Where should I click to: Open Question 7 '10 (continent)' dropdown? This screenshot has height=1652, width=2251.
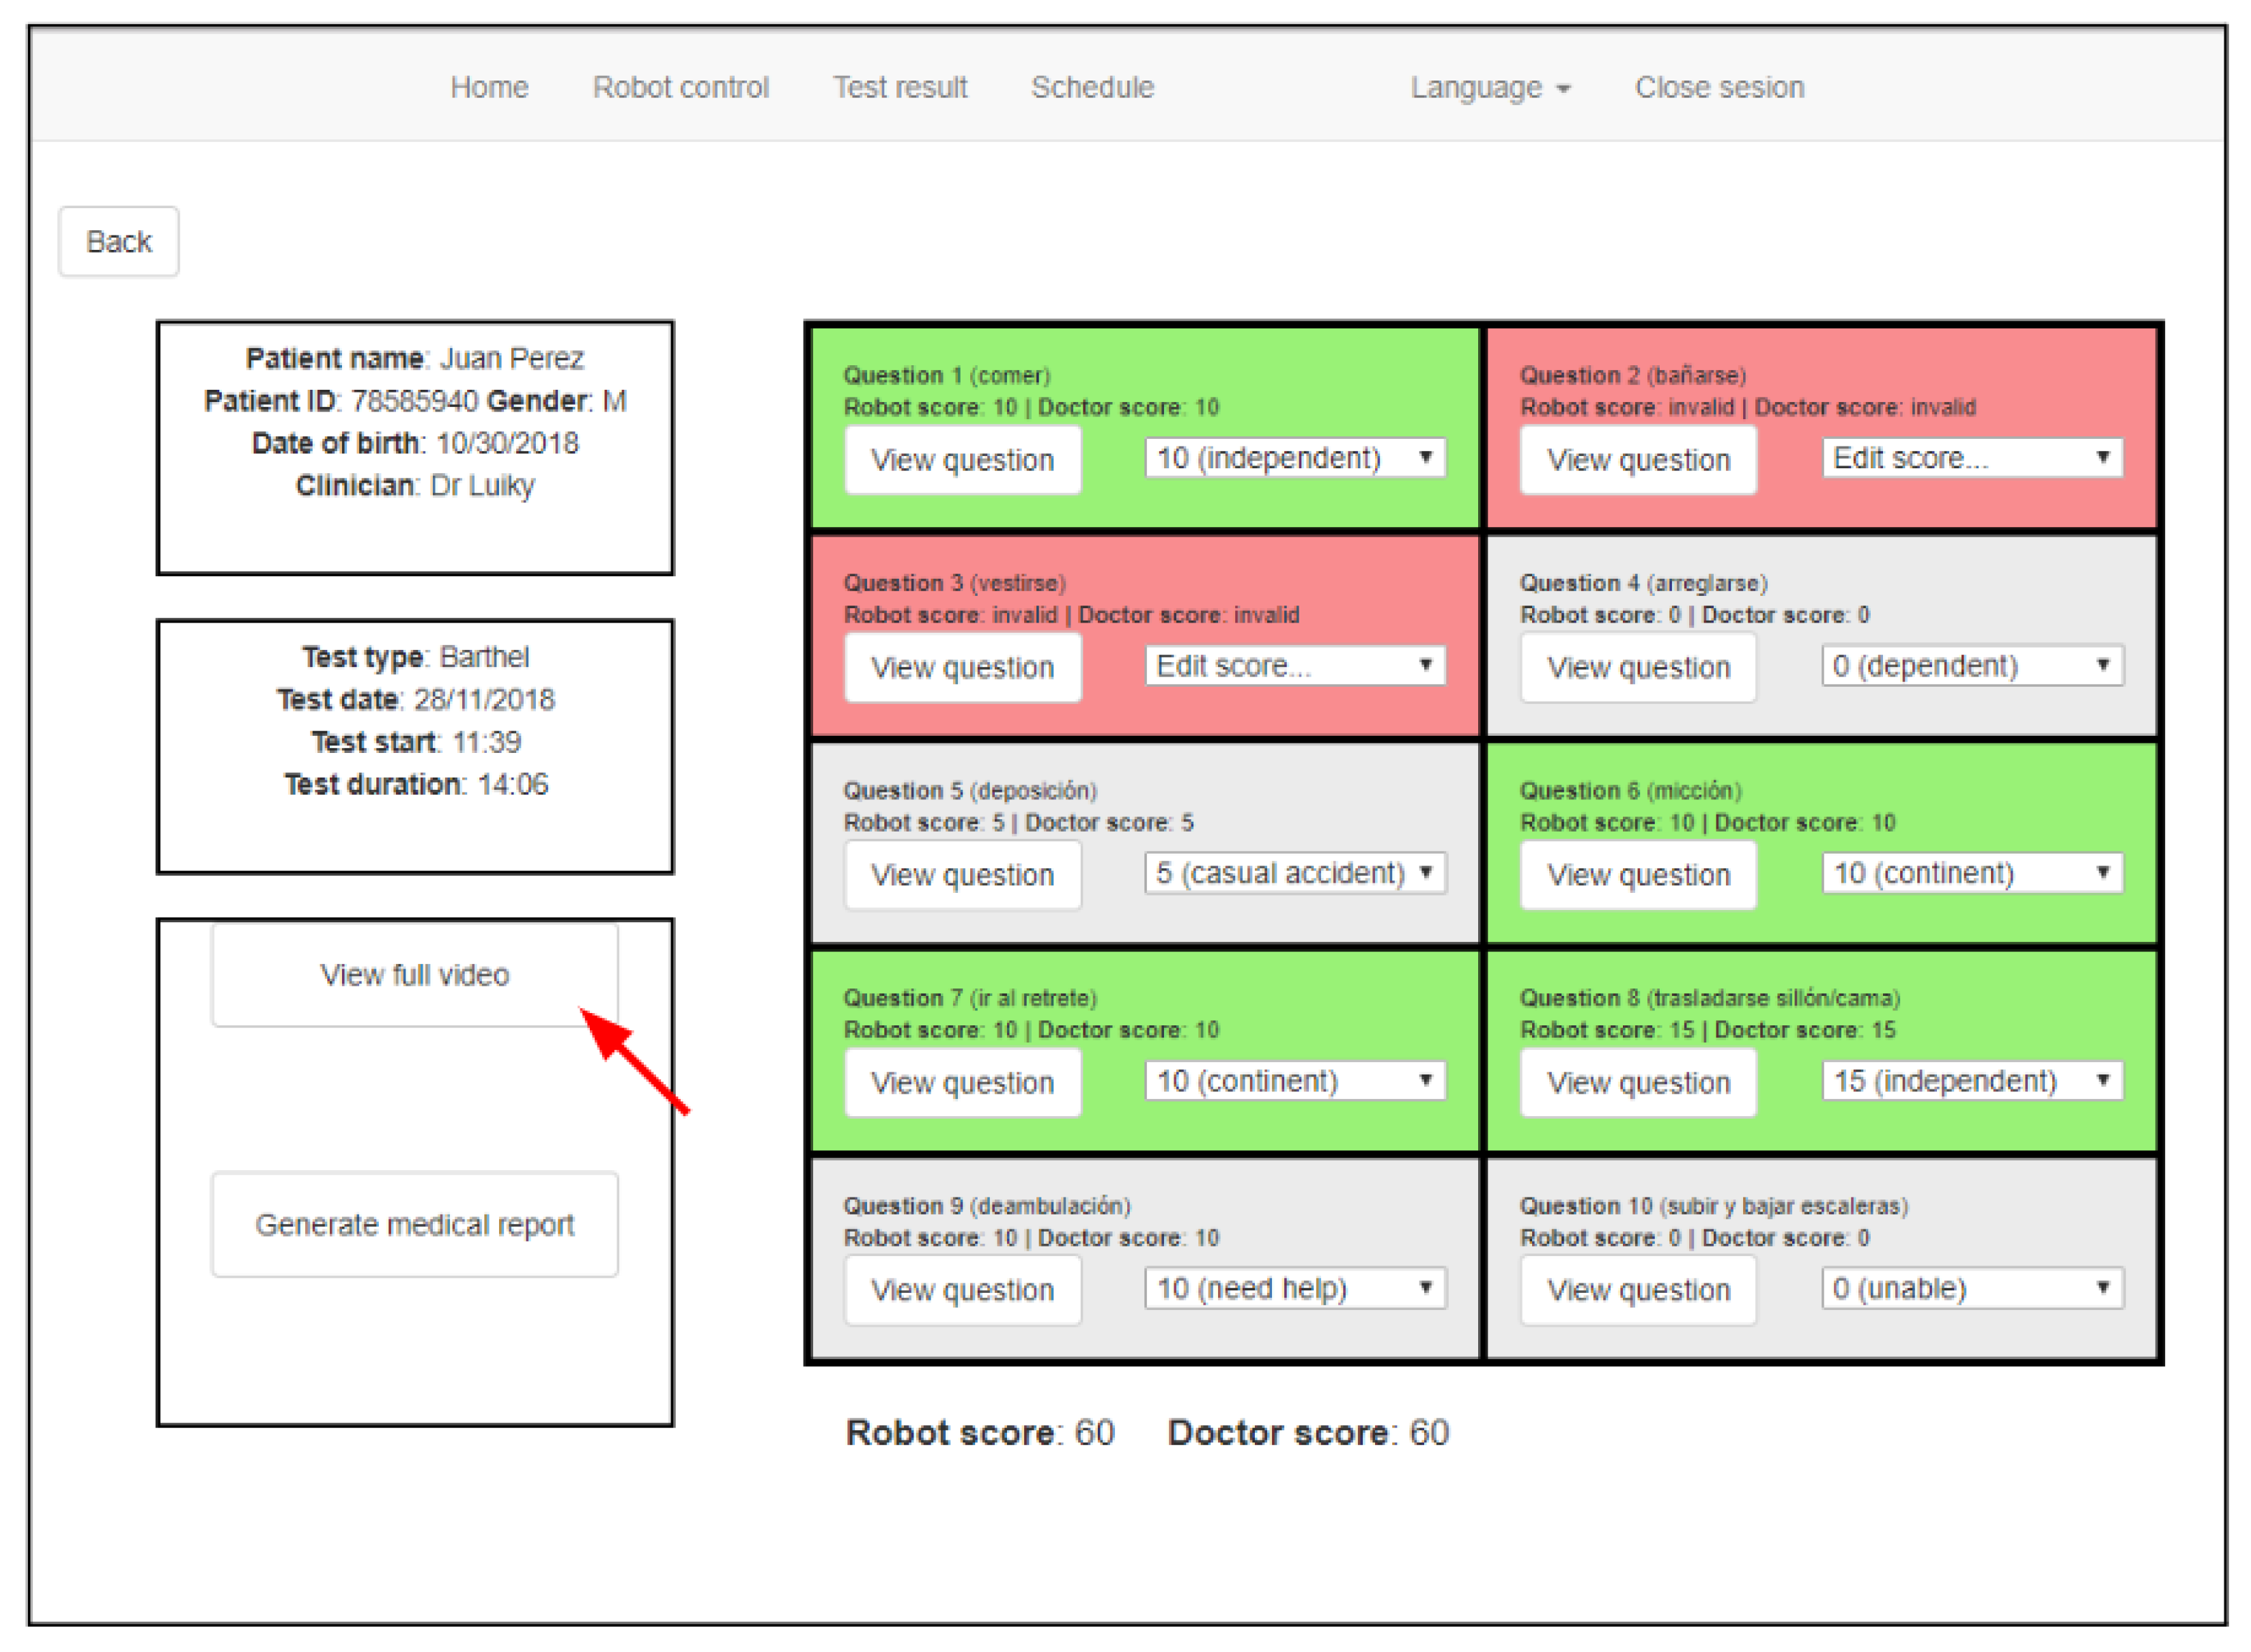click(x=1295, y=1081)
